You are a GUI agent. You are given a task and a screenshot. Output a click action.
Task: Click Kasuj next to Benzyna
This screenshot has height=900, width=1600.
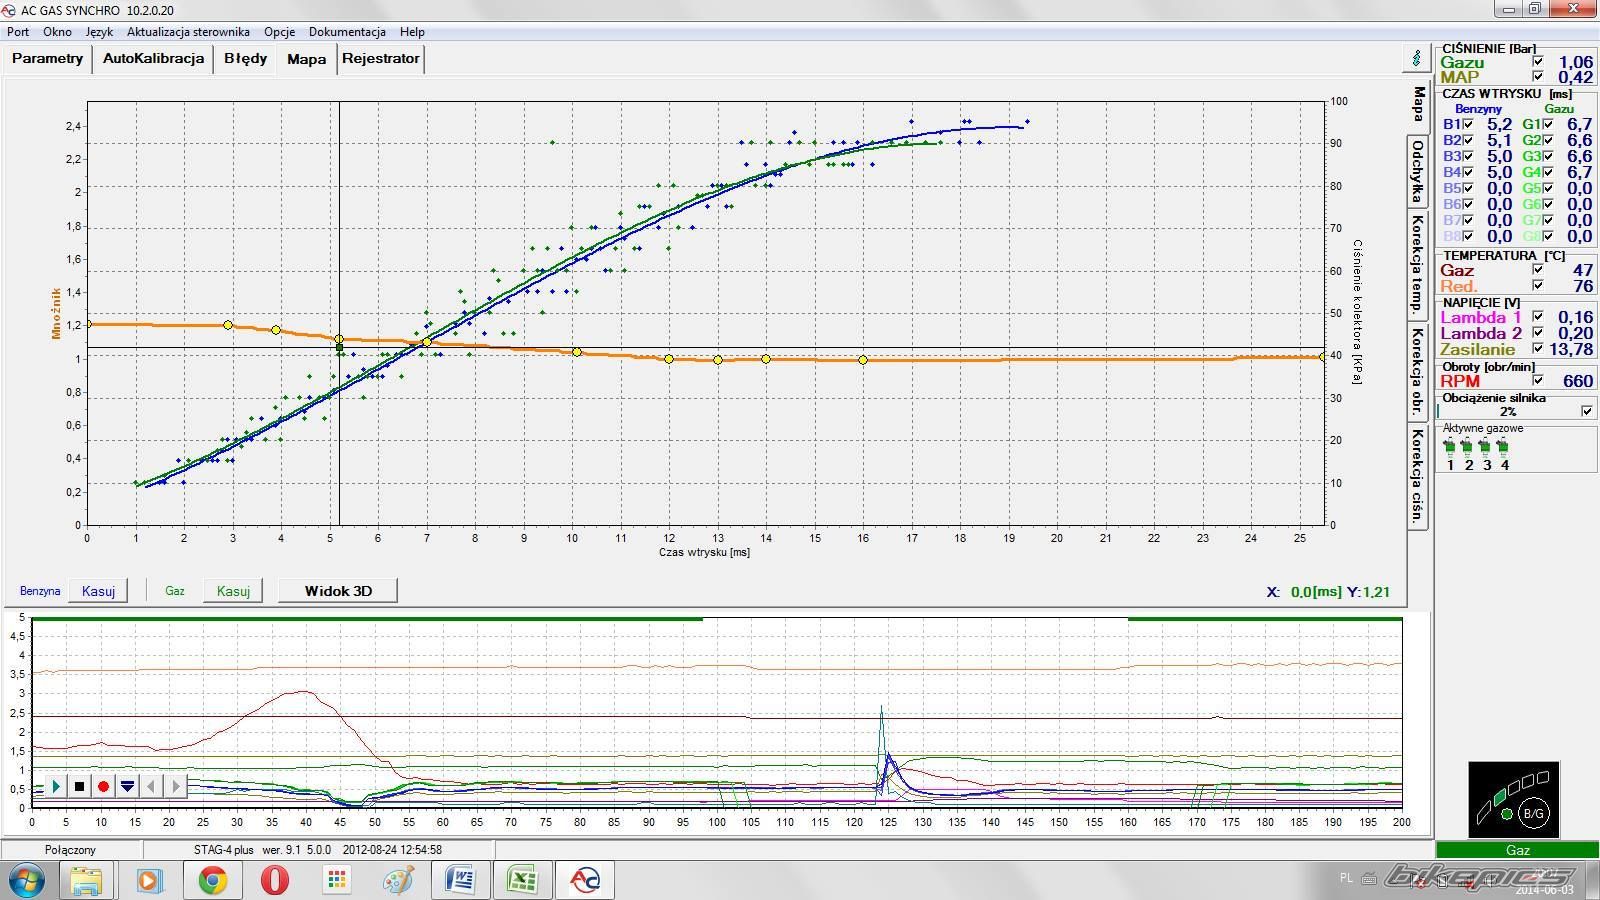pos(98,591)
